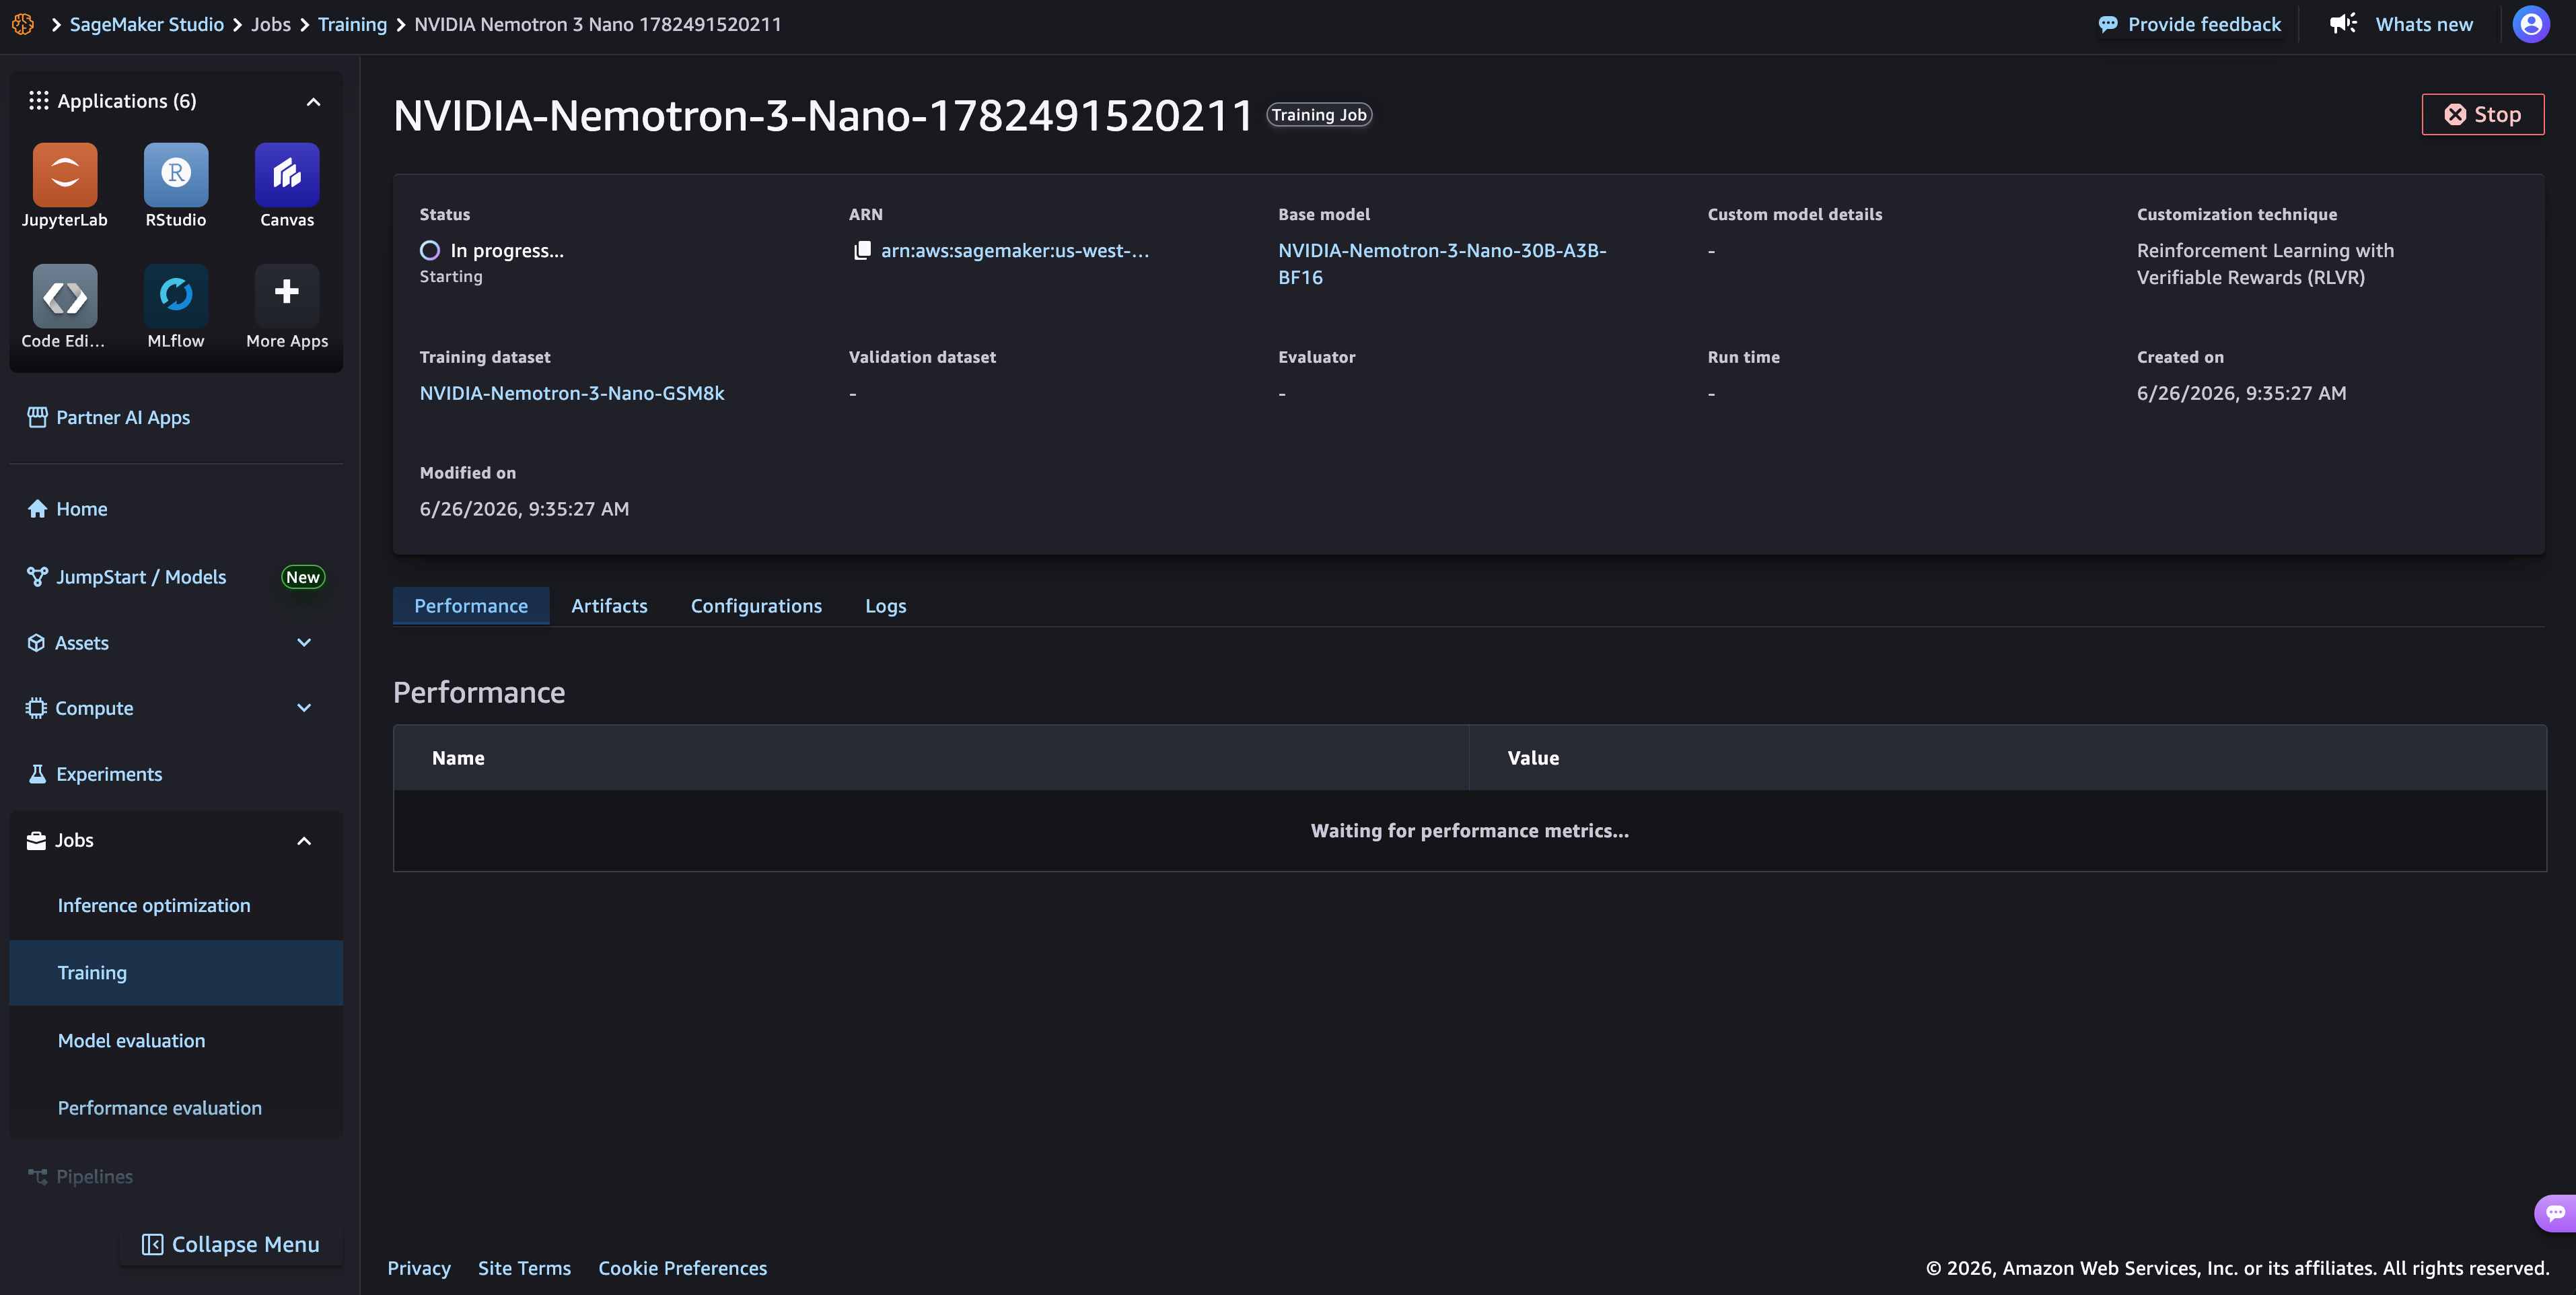Expand the Assets menu chevron
This screenshot has width=2576, height=1295.
pos(304,643)
